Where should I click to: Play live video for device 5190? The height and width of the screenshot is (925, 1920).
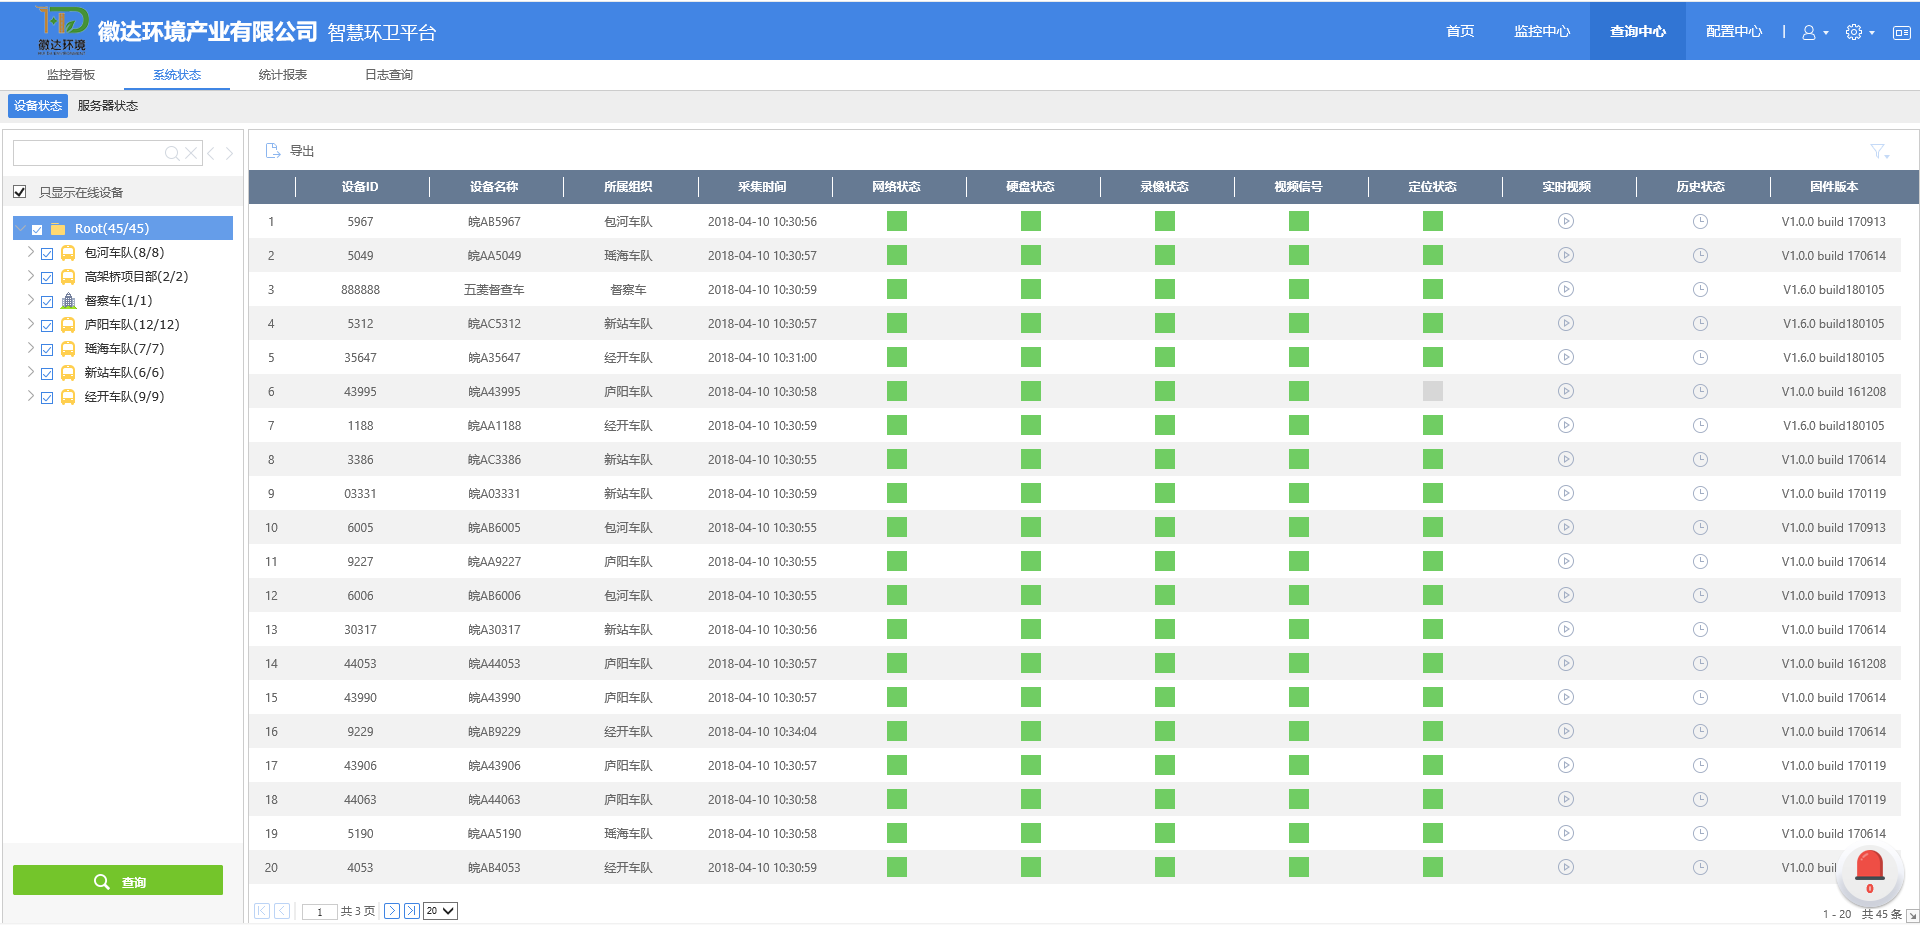pos(1566,833)
